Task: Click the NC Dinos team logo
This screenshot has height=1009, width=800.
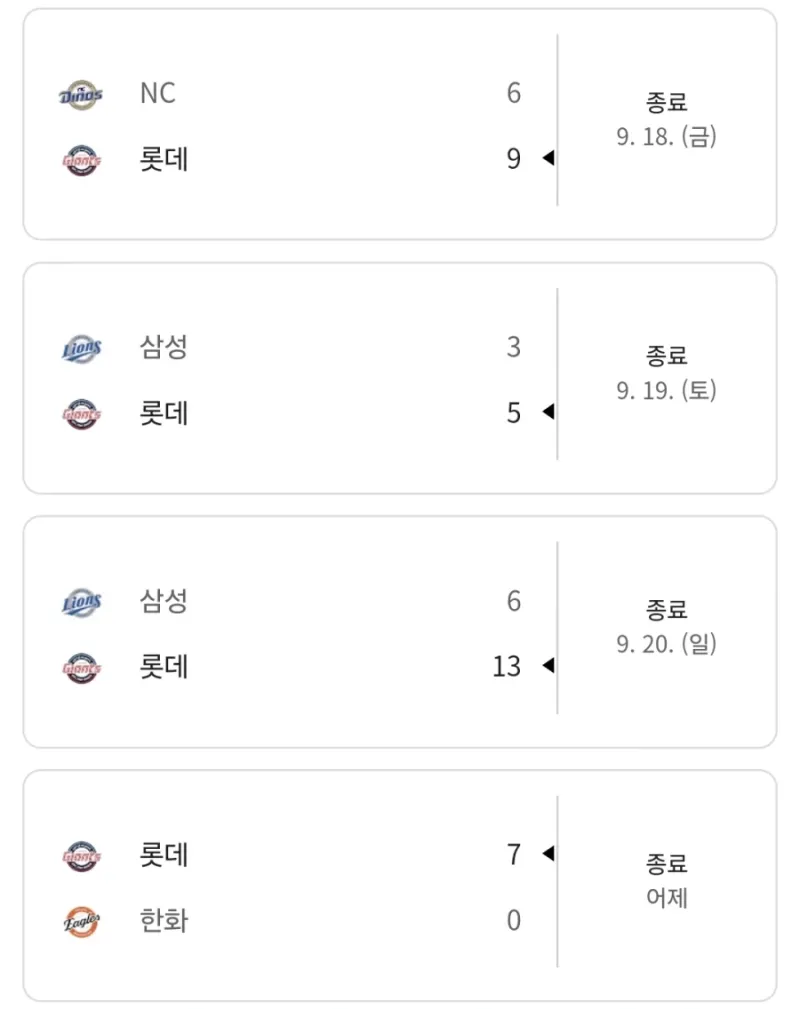Action: coord(81,95)
